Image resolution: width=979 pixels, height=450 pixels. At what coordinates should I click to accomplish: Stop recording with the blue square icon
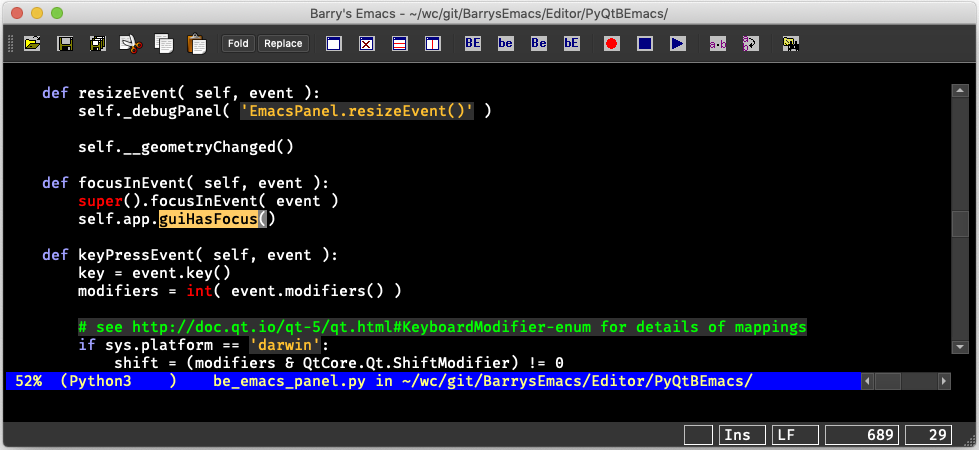[644, 44]
